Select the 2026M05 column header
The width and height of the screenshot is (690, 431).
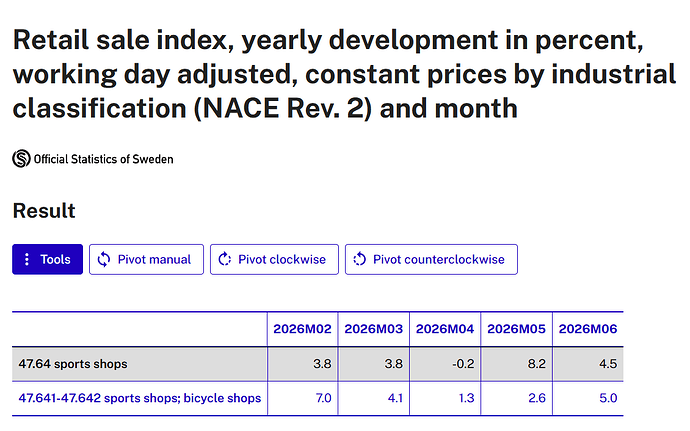(516, 329)
